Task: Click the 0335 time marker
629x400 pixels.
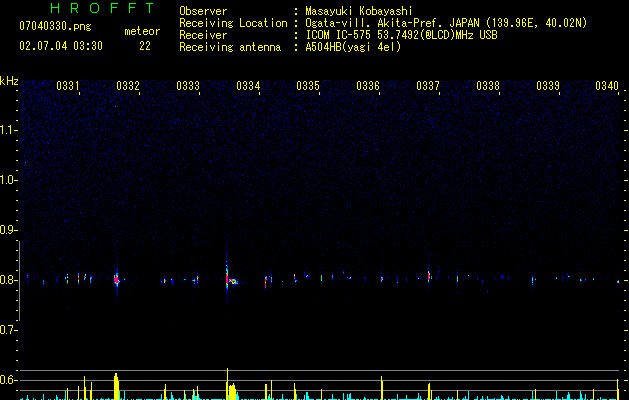Action: pos(308,86)
